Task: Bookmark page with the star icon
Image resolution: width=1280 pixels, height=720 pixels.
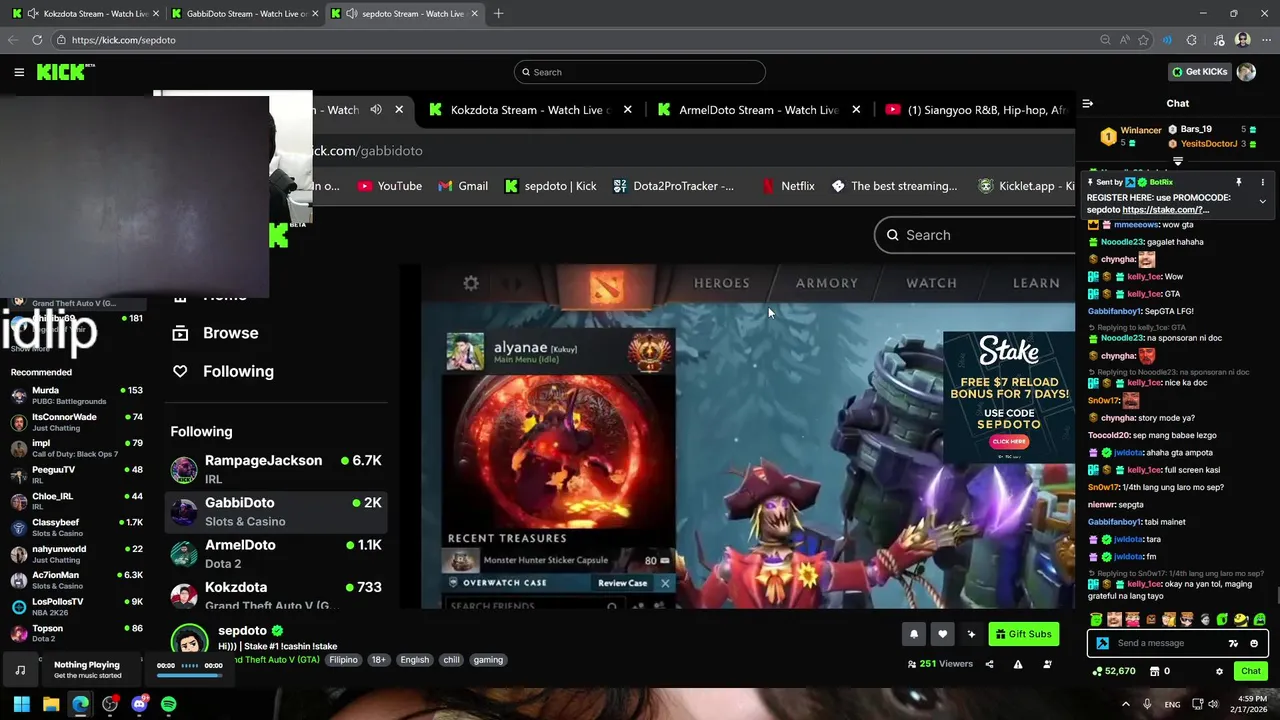Action: (x=1144, y=40)
